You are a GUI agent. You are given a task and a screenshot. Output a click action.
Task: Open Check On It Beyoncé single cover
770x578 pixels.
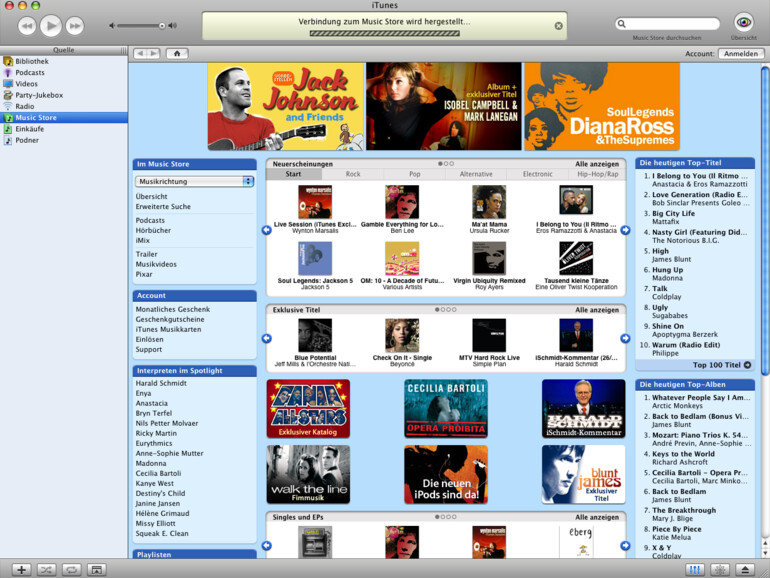point(402,335)
